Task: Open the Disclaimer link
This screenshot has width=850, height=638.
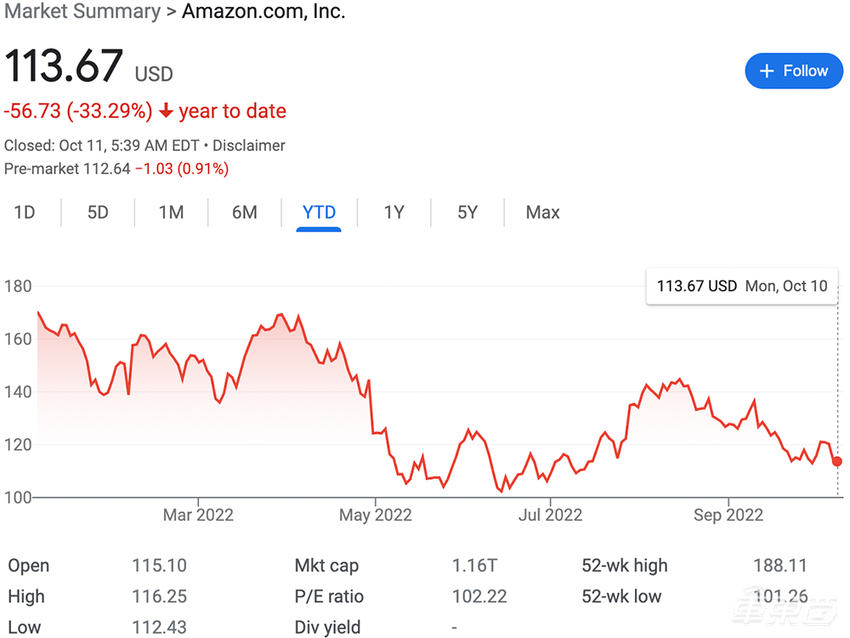Action: pos(250,145)
